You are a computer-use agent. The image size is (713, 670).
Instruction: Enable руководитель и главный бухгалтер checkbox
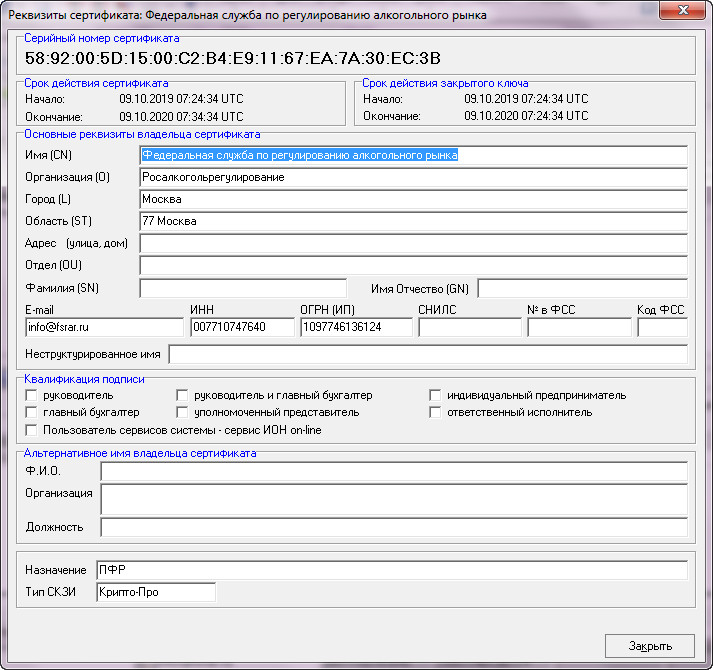coord(182,395)
